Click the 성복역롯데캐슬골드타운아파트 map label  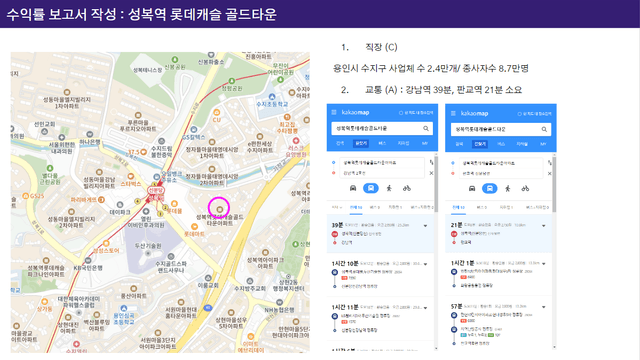(220, 220)
